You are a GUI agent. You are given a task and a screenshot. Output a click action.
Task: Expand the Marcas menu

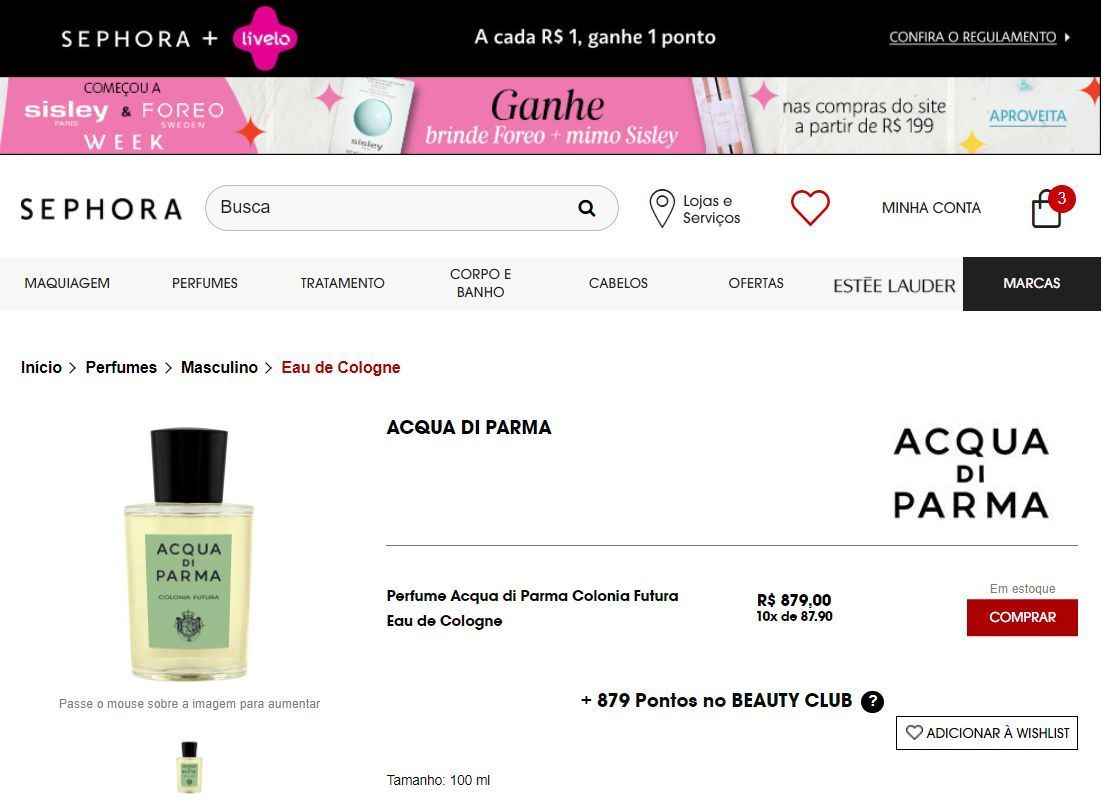pyautogui.click(x=1031, y=283)
